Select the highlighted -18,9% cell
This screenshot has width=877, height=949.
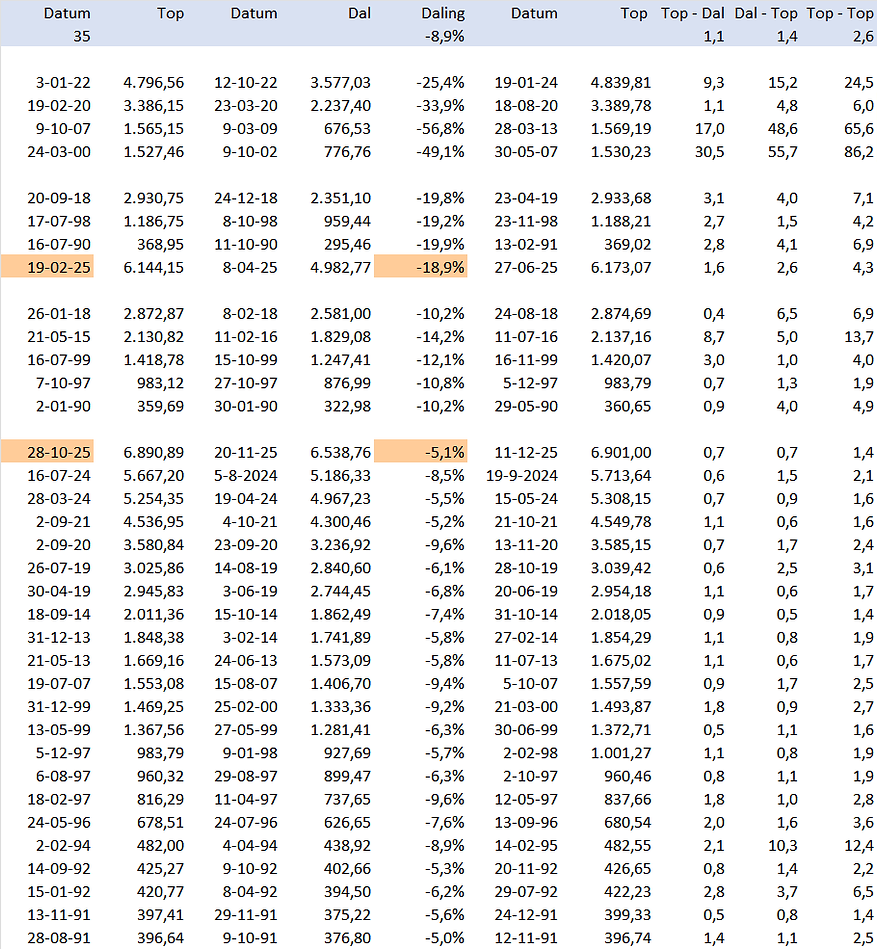(437, 267)
